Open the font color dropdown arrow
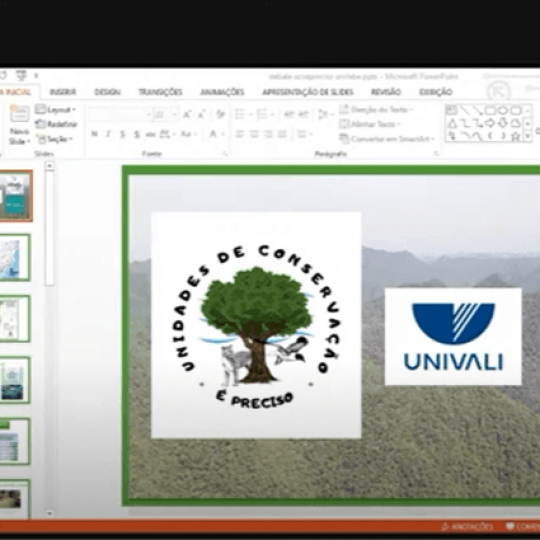 tap(223, 134)
